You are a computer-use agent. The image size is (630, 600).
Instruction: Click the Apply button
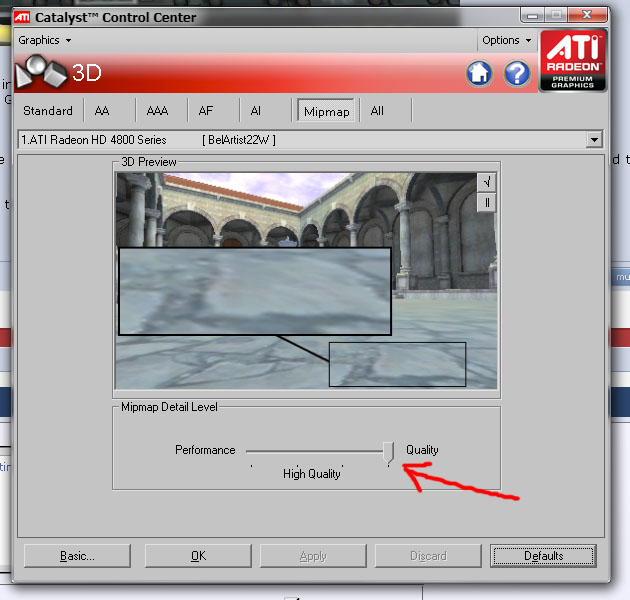(313, 556)
